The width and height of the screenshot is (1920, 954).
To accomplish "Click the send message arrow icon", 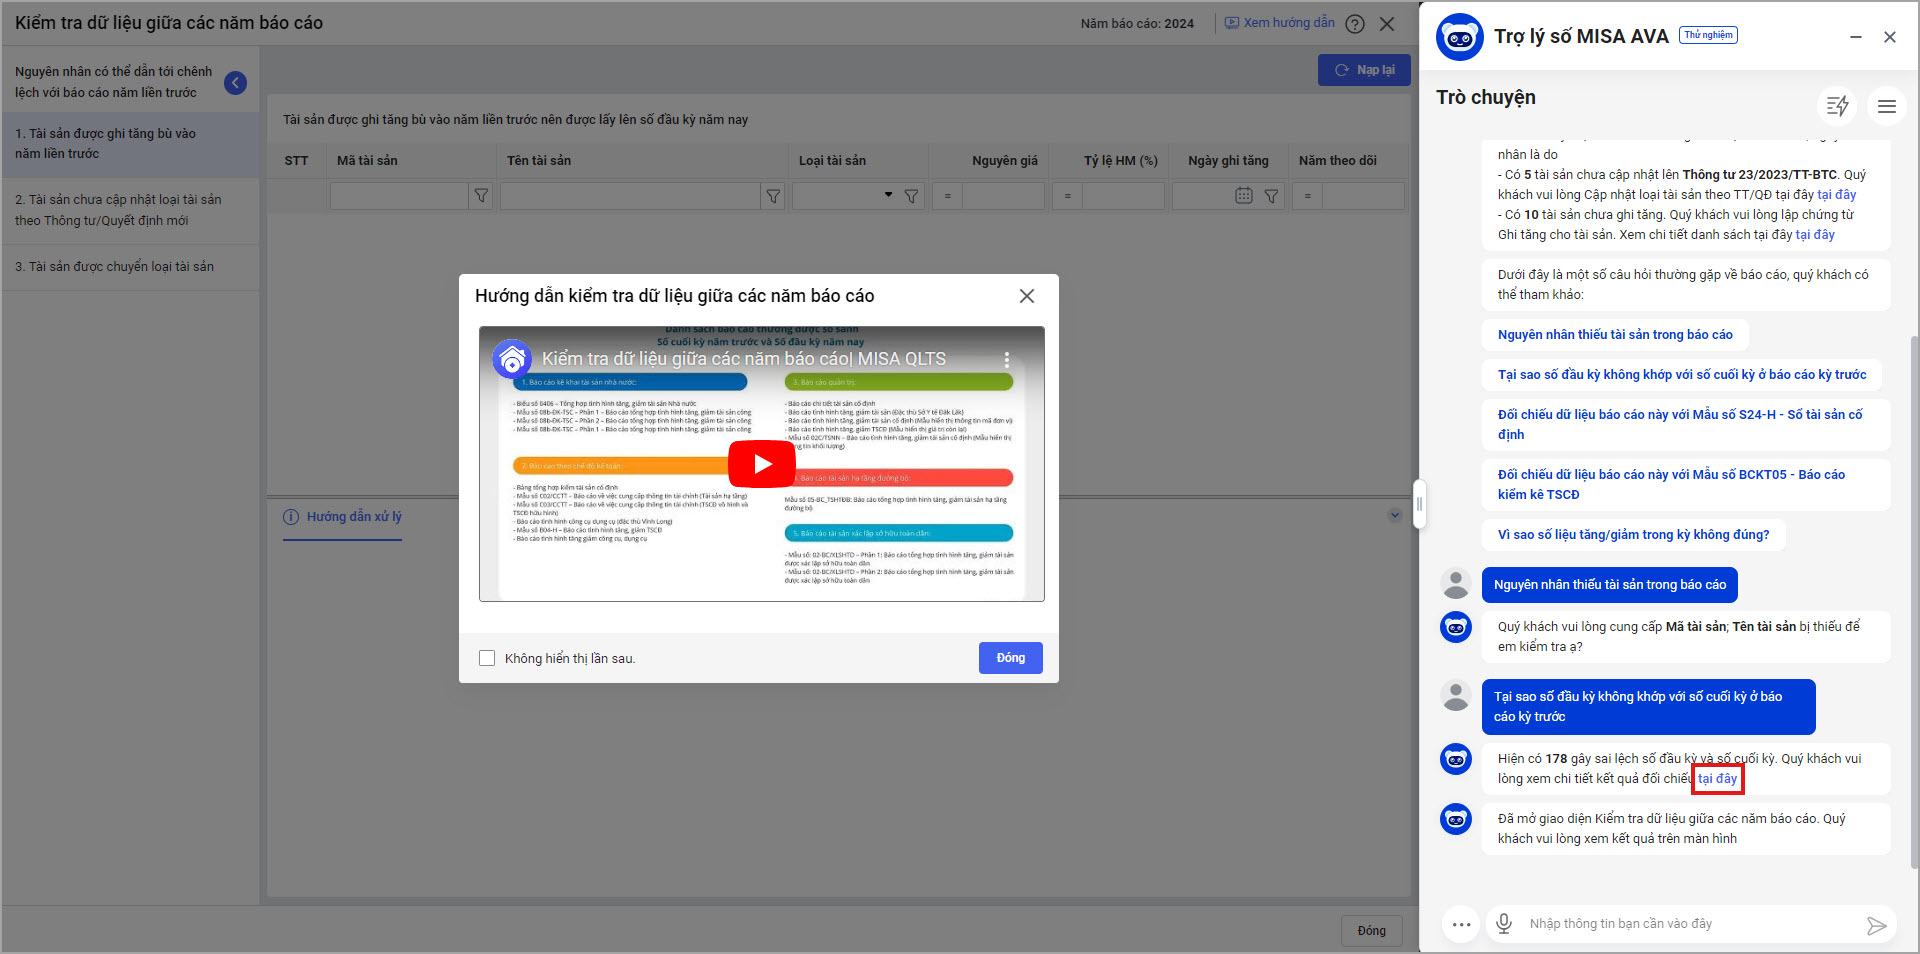I will [1876, 925].
